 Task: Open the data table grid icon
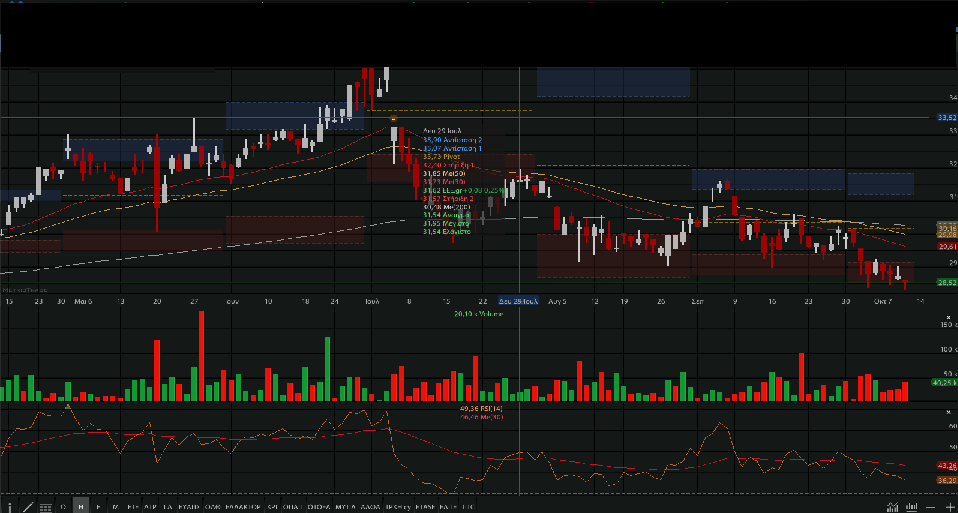point(45,507)
